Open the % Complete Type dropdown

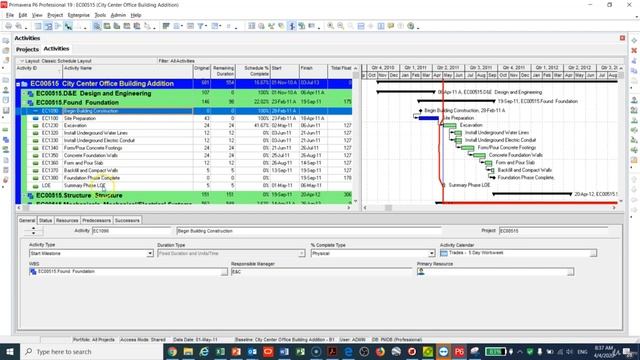(431, 253)
